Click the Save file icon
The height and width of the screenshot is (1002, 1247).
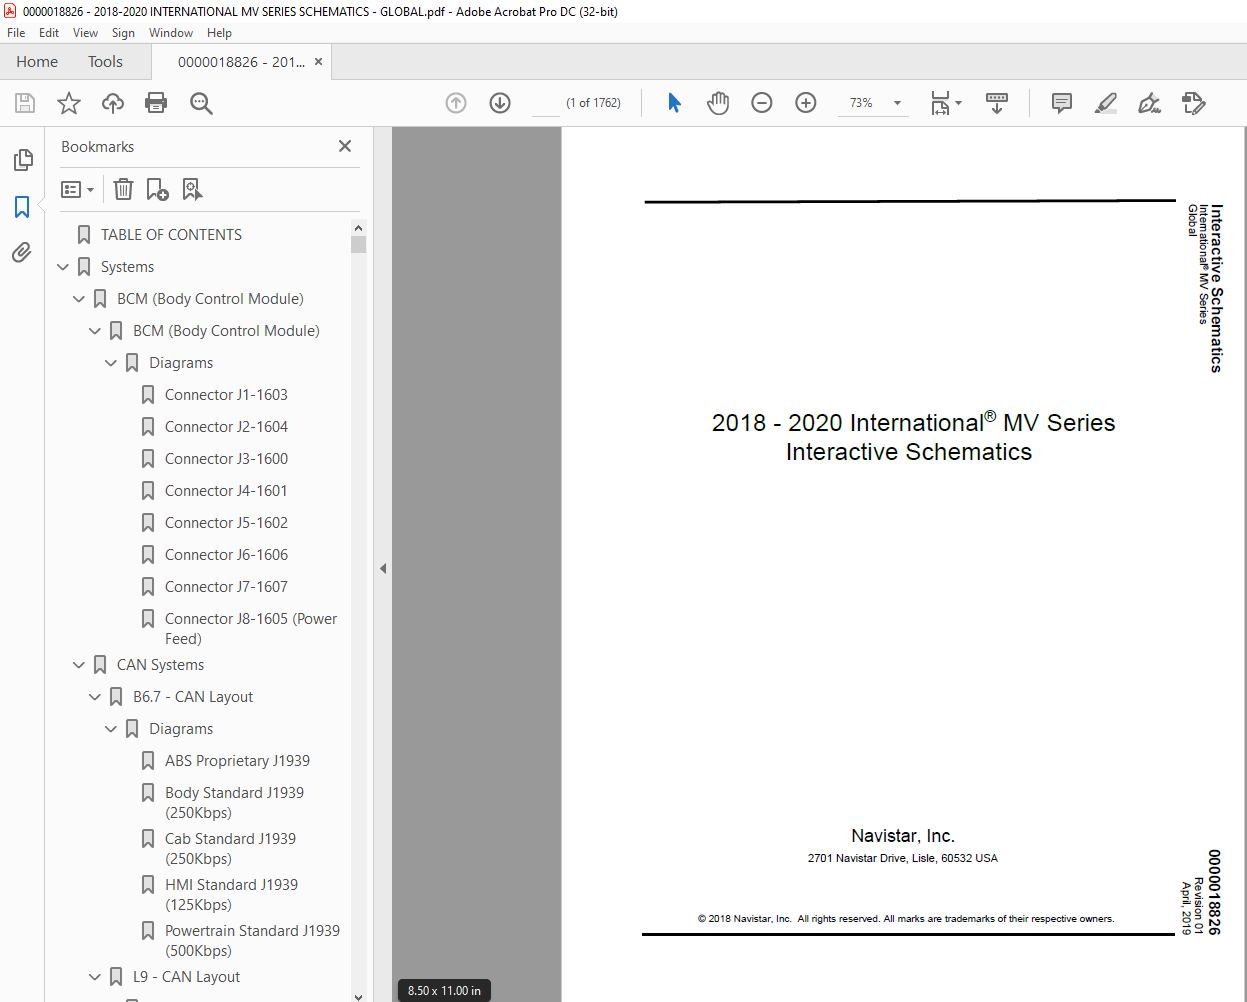pyautogui.click(x=25, y=103)
